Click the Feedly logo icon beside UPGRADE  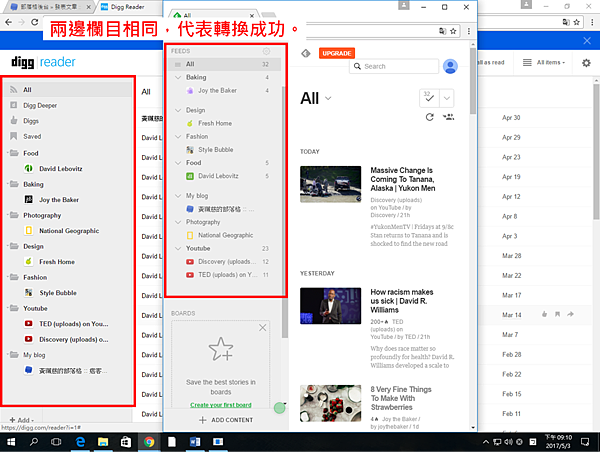tap(305, 54)
